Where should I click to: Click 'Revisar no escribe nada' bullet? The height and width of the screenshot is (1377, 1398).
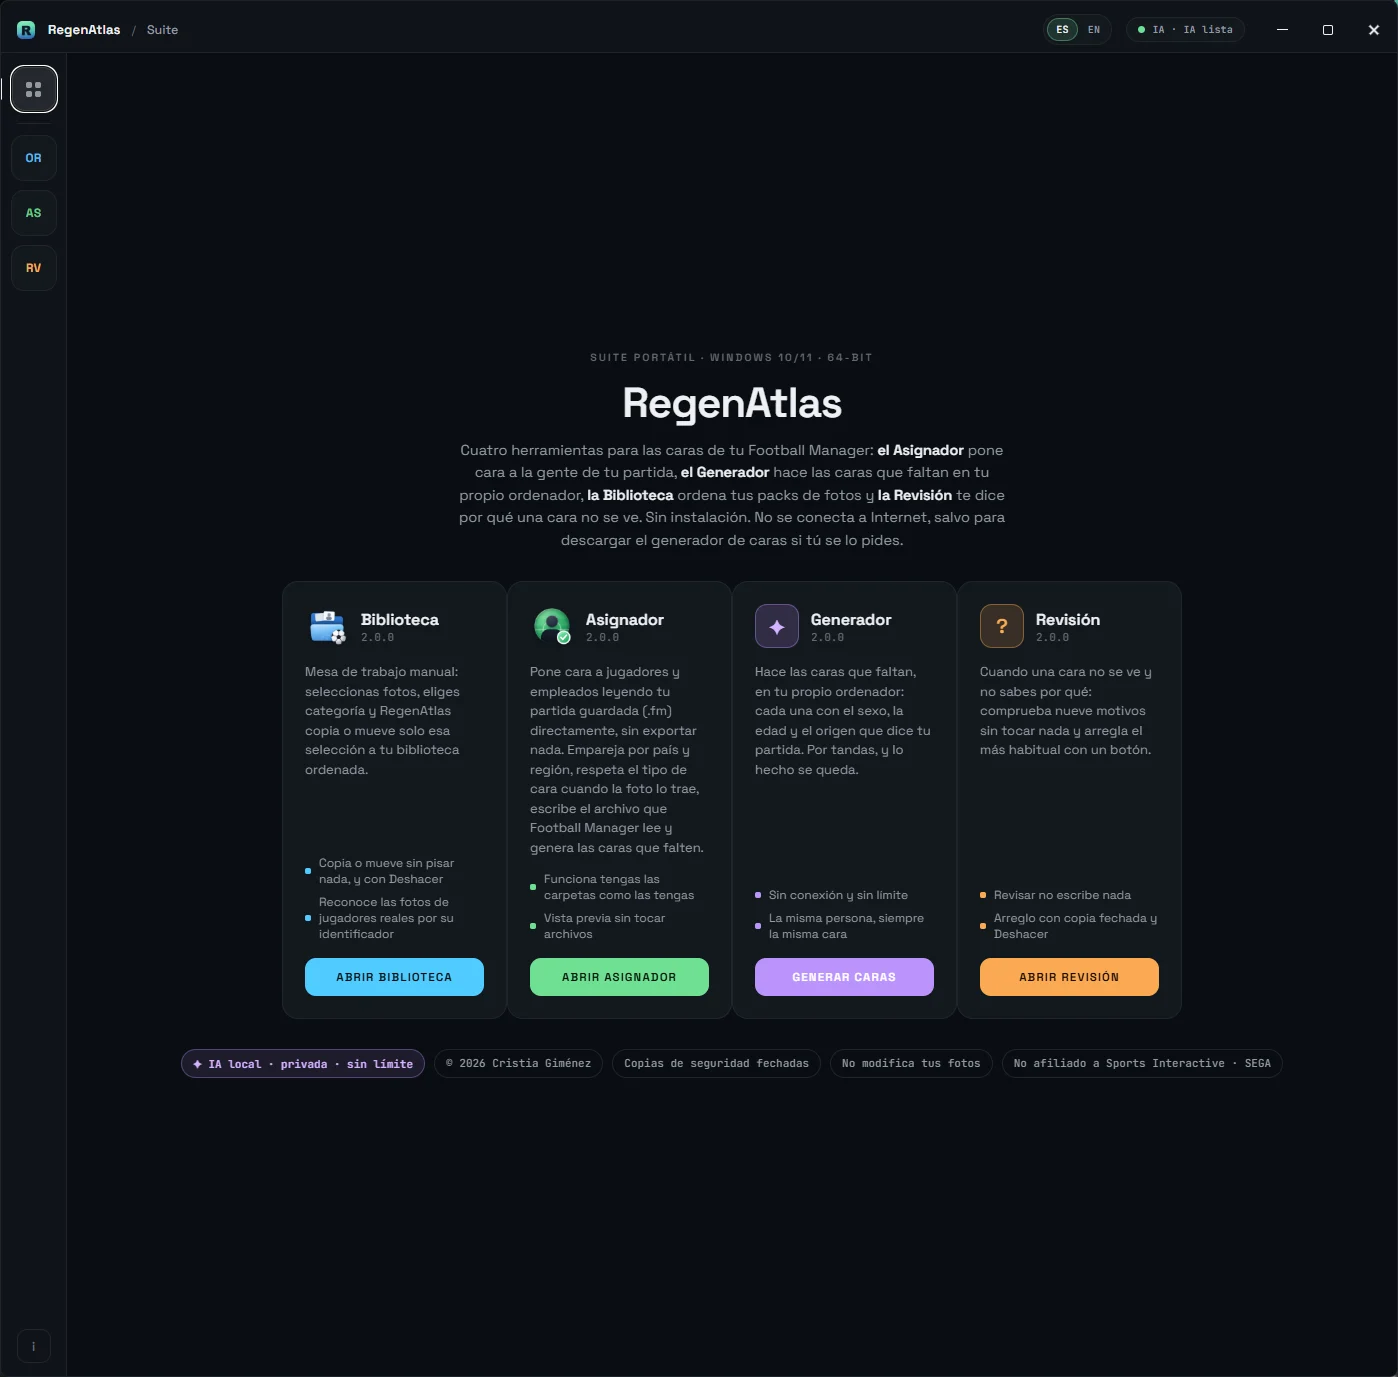point(1056,895)
